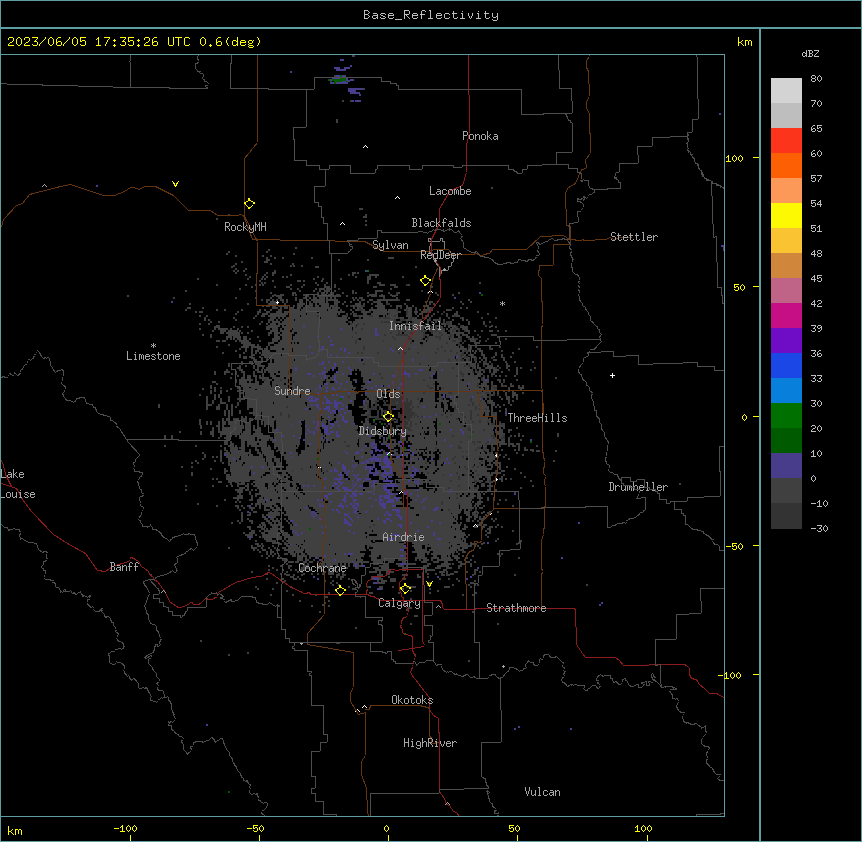Select the 36 dBZ blue color swatch
The height and width of the screenshot is (842, 862).
[x=786, y=365]
